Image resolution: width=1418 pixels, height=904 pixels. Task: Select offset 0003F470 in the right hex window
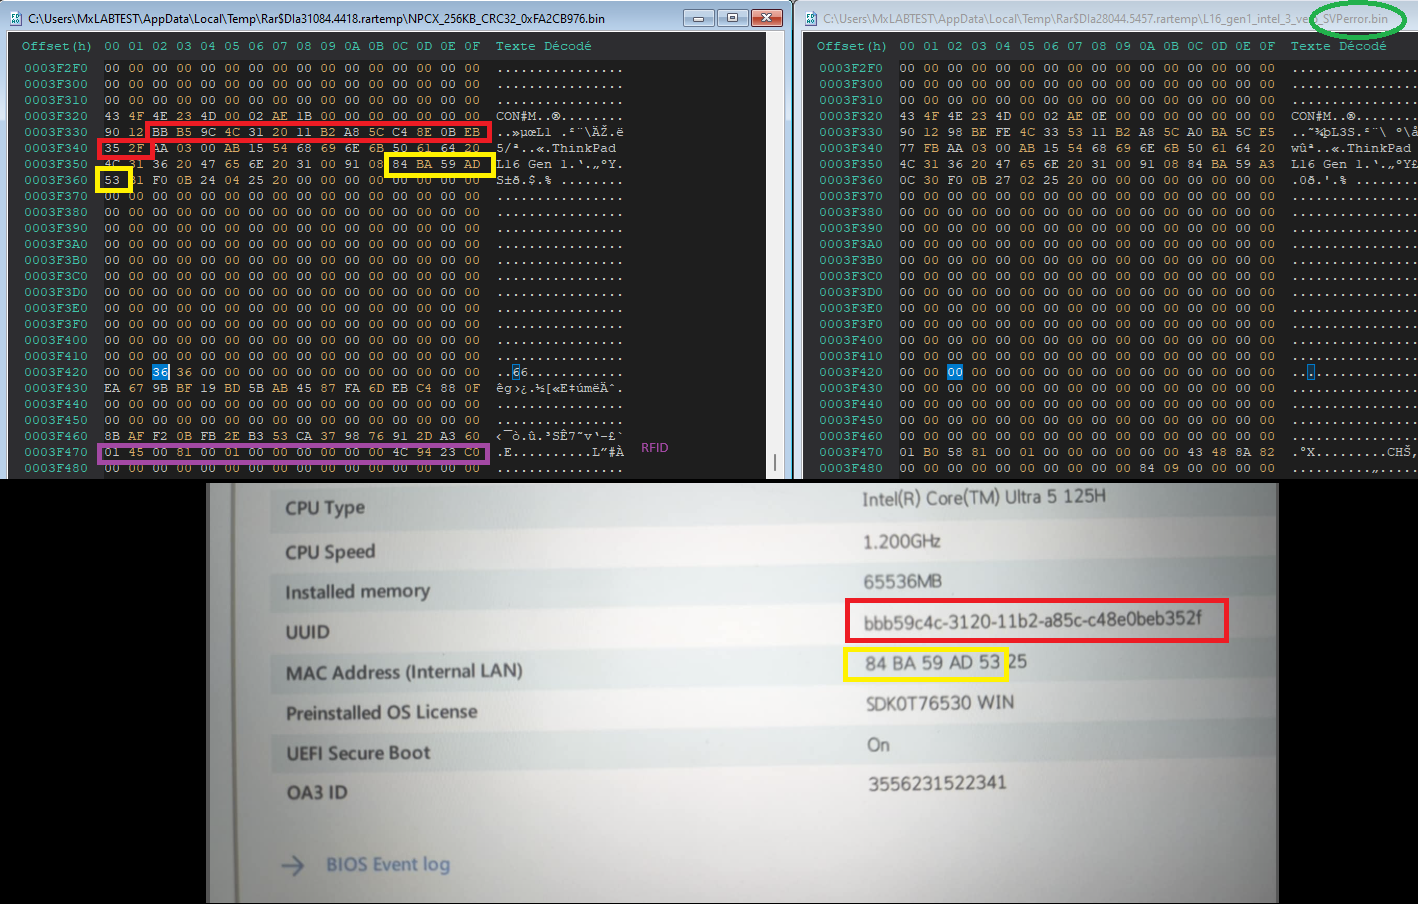[x=851, y=452]
